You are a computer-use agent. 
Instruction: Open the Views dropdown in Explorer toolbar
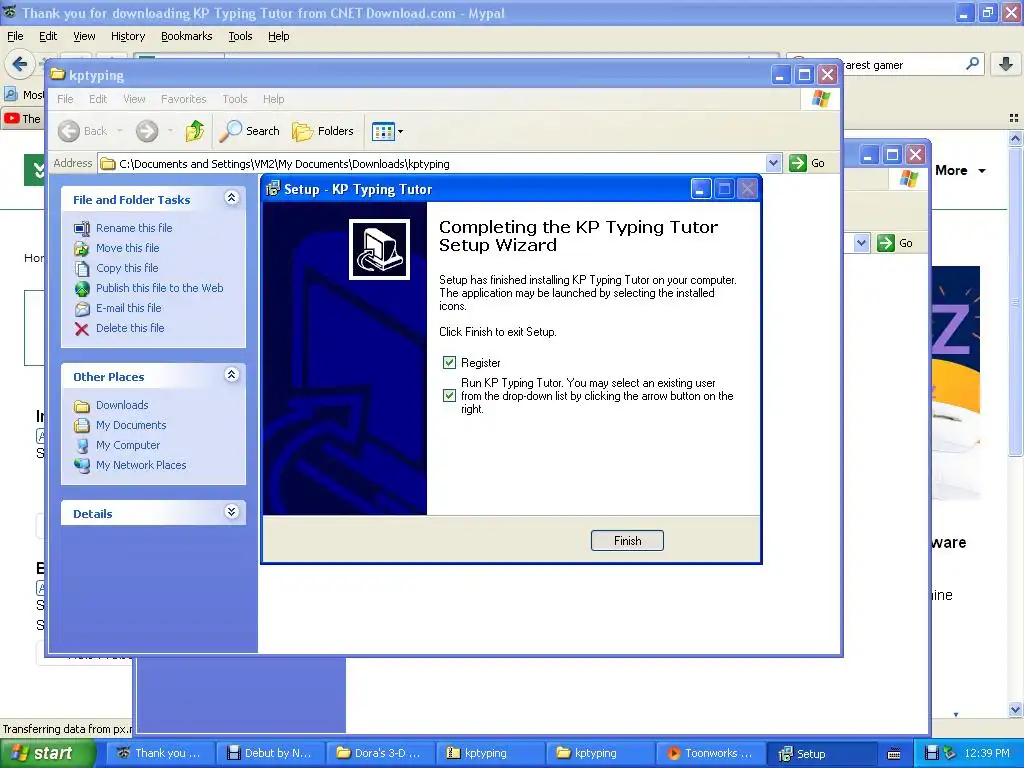pyautogui.click(x=387, y=131)
